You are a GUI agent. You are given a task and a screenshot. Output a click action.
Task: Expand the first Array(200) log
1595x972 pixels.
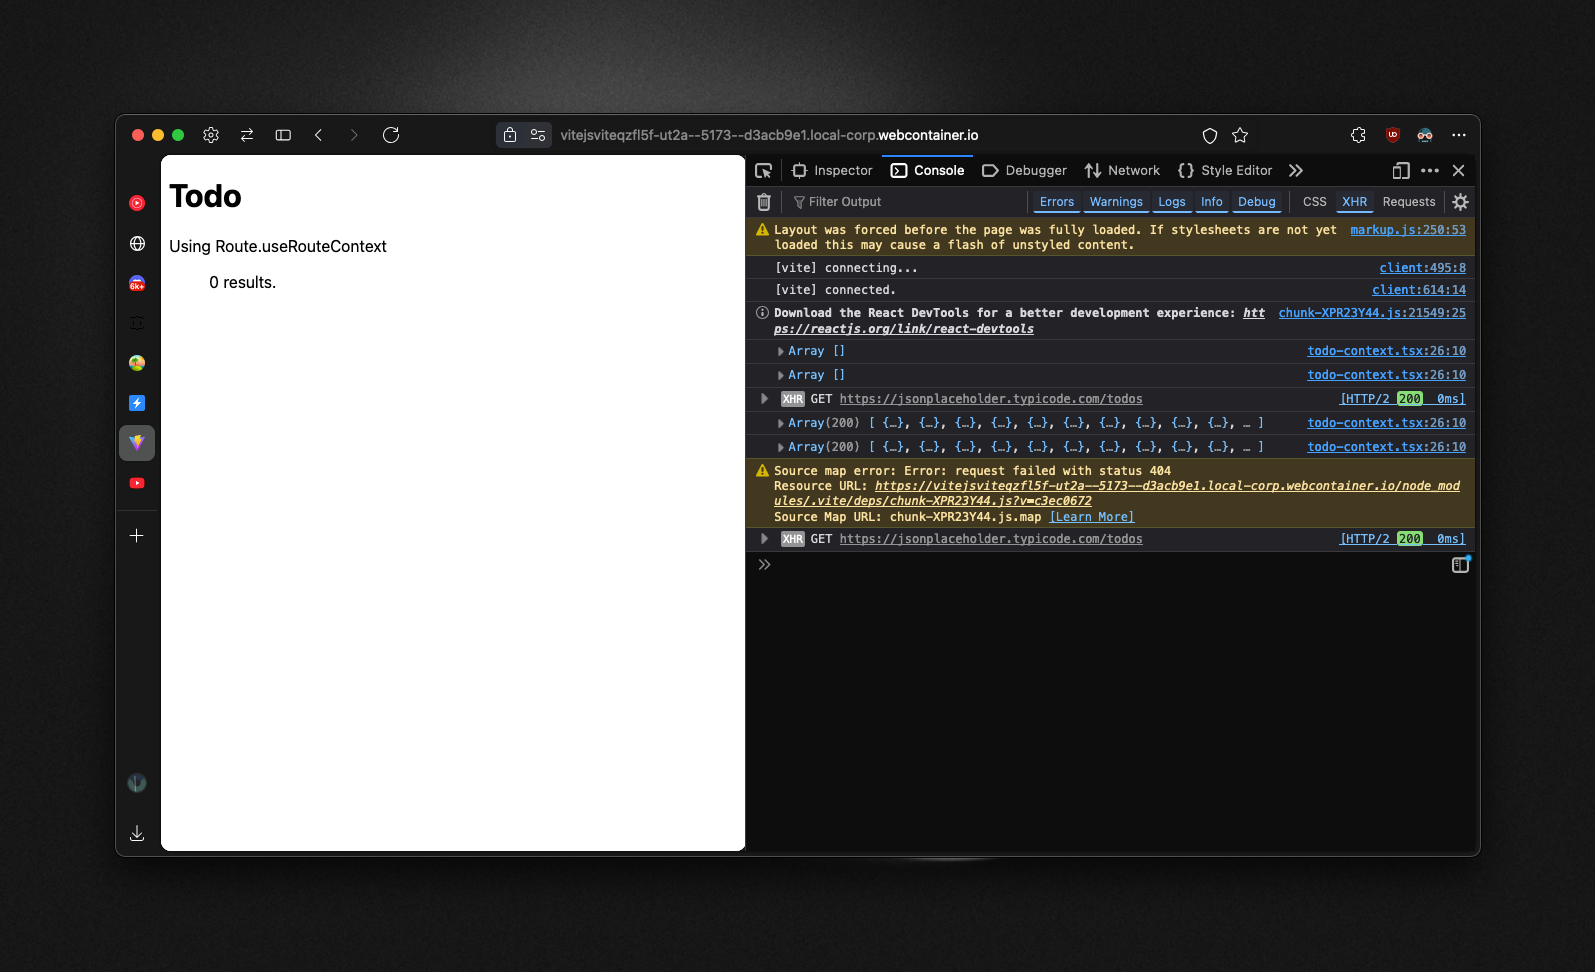(x=781, y=423)
